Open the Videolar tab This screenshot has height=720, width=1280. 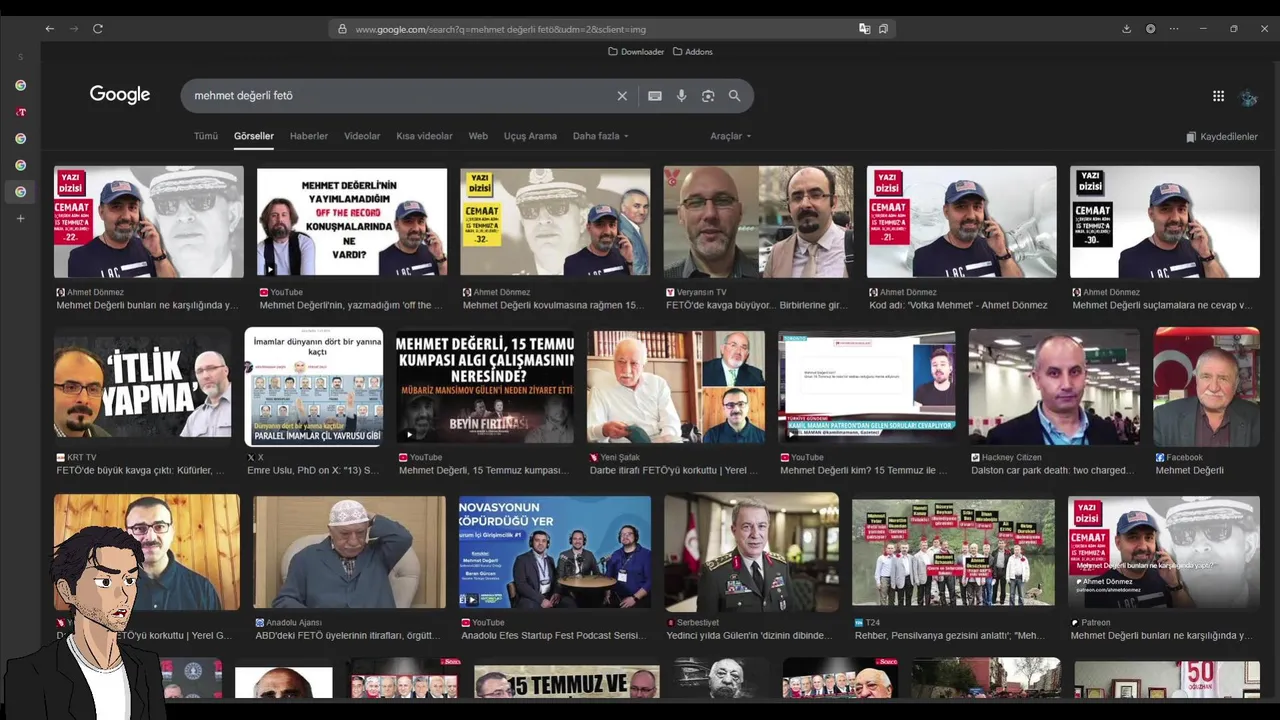tap(362, 136)
